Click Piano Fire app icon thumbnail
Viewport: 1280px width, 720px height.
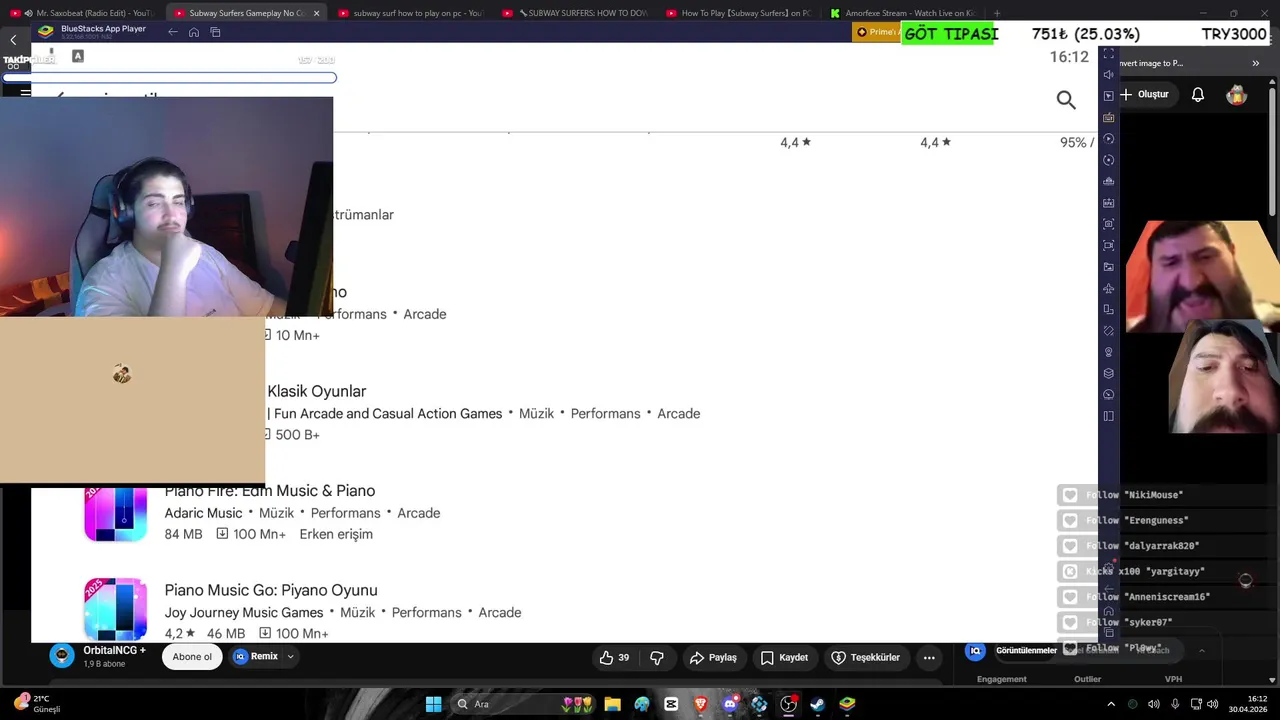click(116, 514)
